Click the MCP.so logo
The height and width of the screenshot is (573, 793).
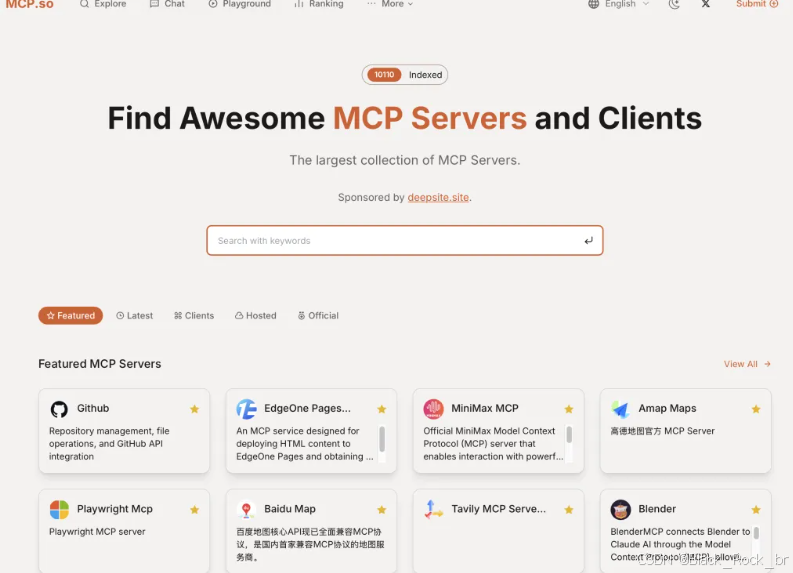(x=29, y=4)
